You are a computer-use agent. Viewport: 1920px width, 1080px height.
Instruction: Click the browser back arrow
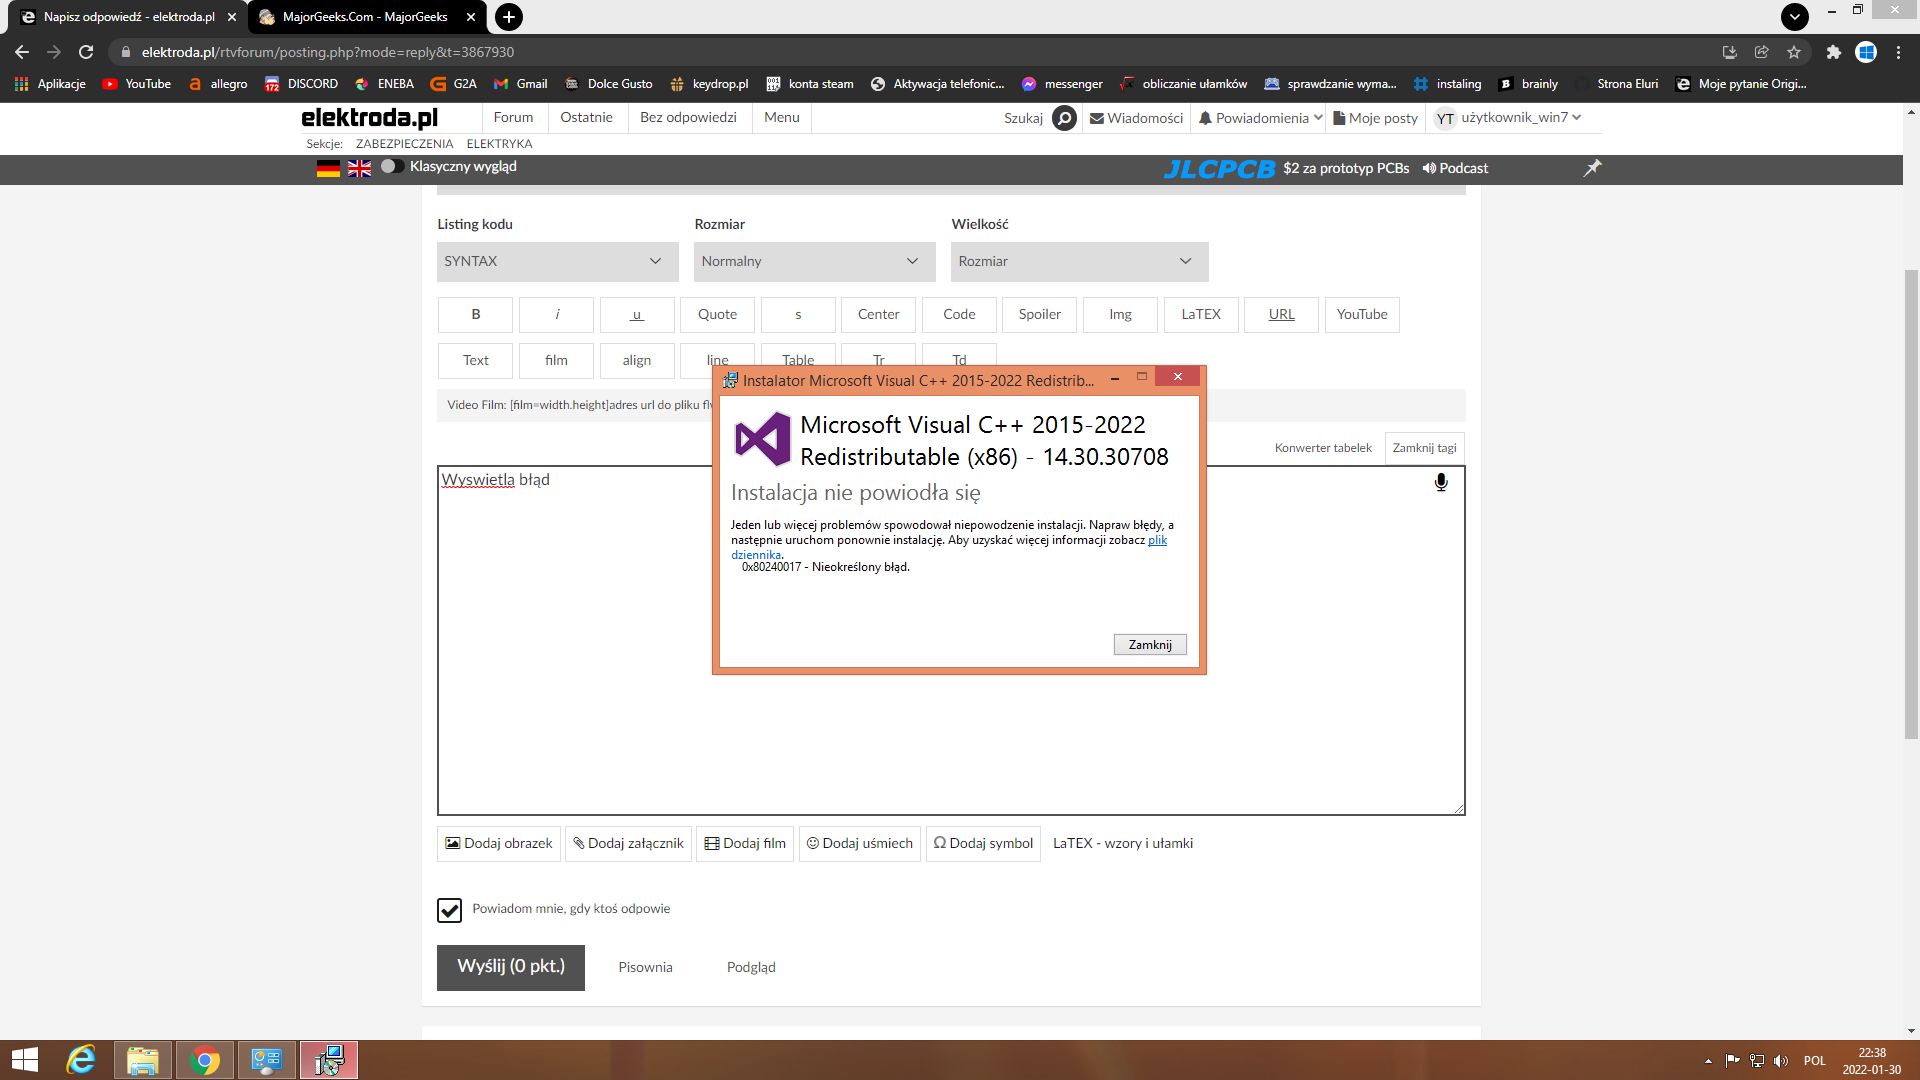(x=22, y=52)
